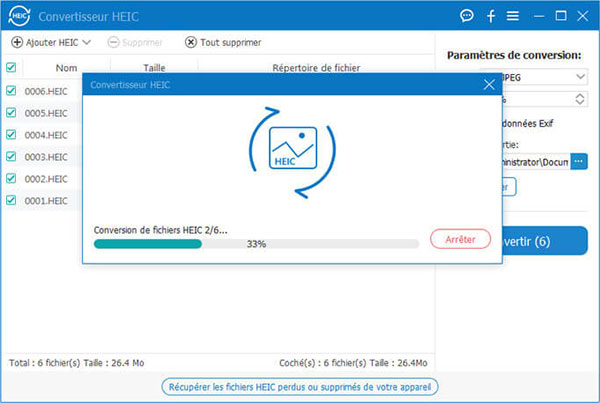Click the HEIC app logo in title bar

[x=18, y=15]
